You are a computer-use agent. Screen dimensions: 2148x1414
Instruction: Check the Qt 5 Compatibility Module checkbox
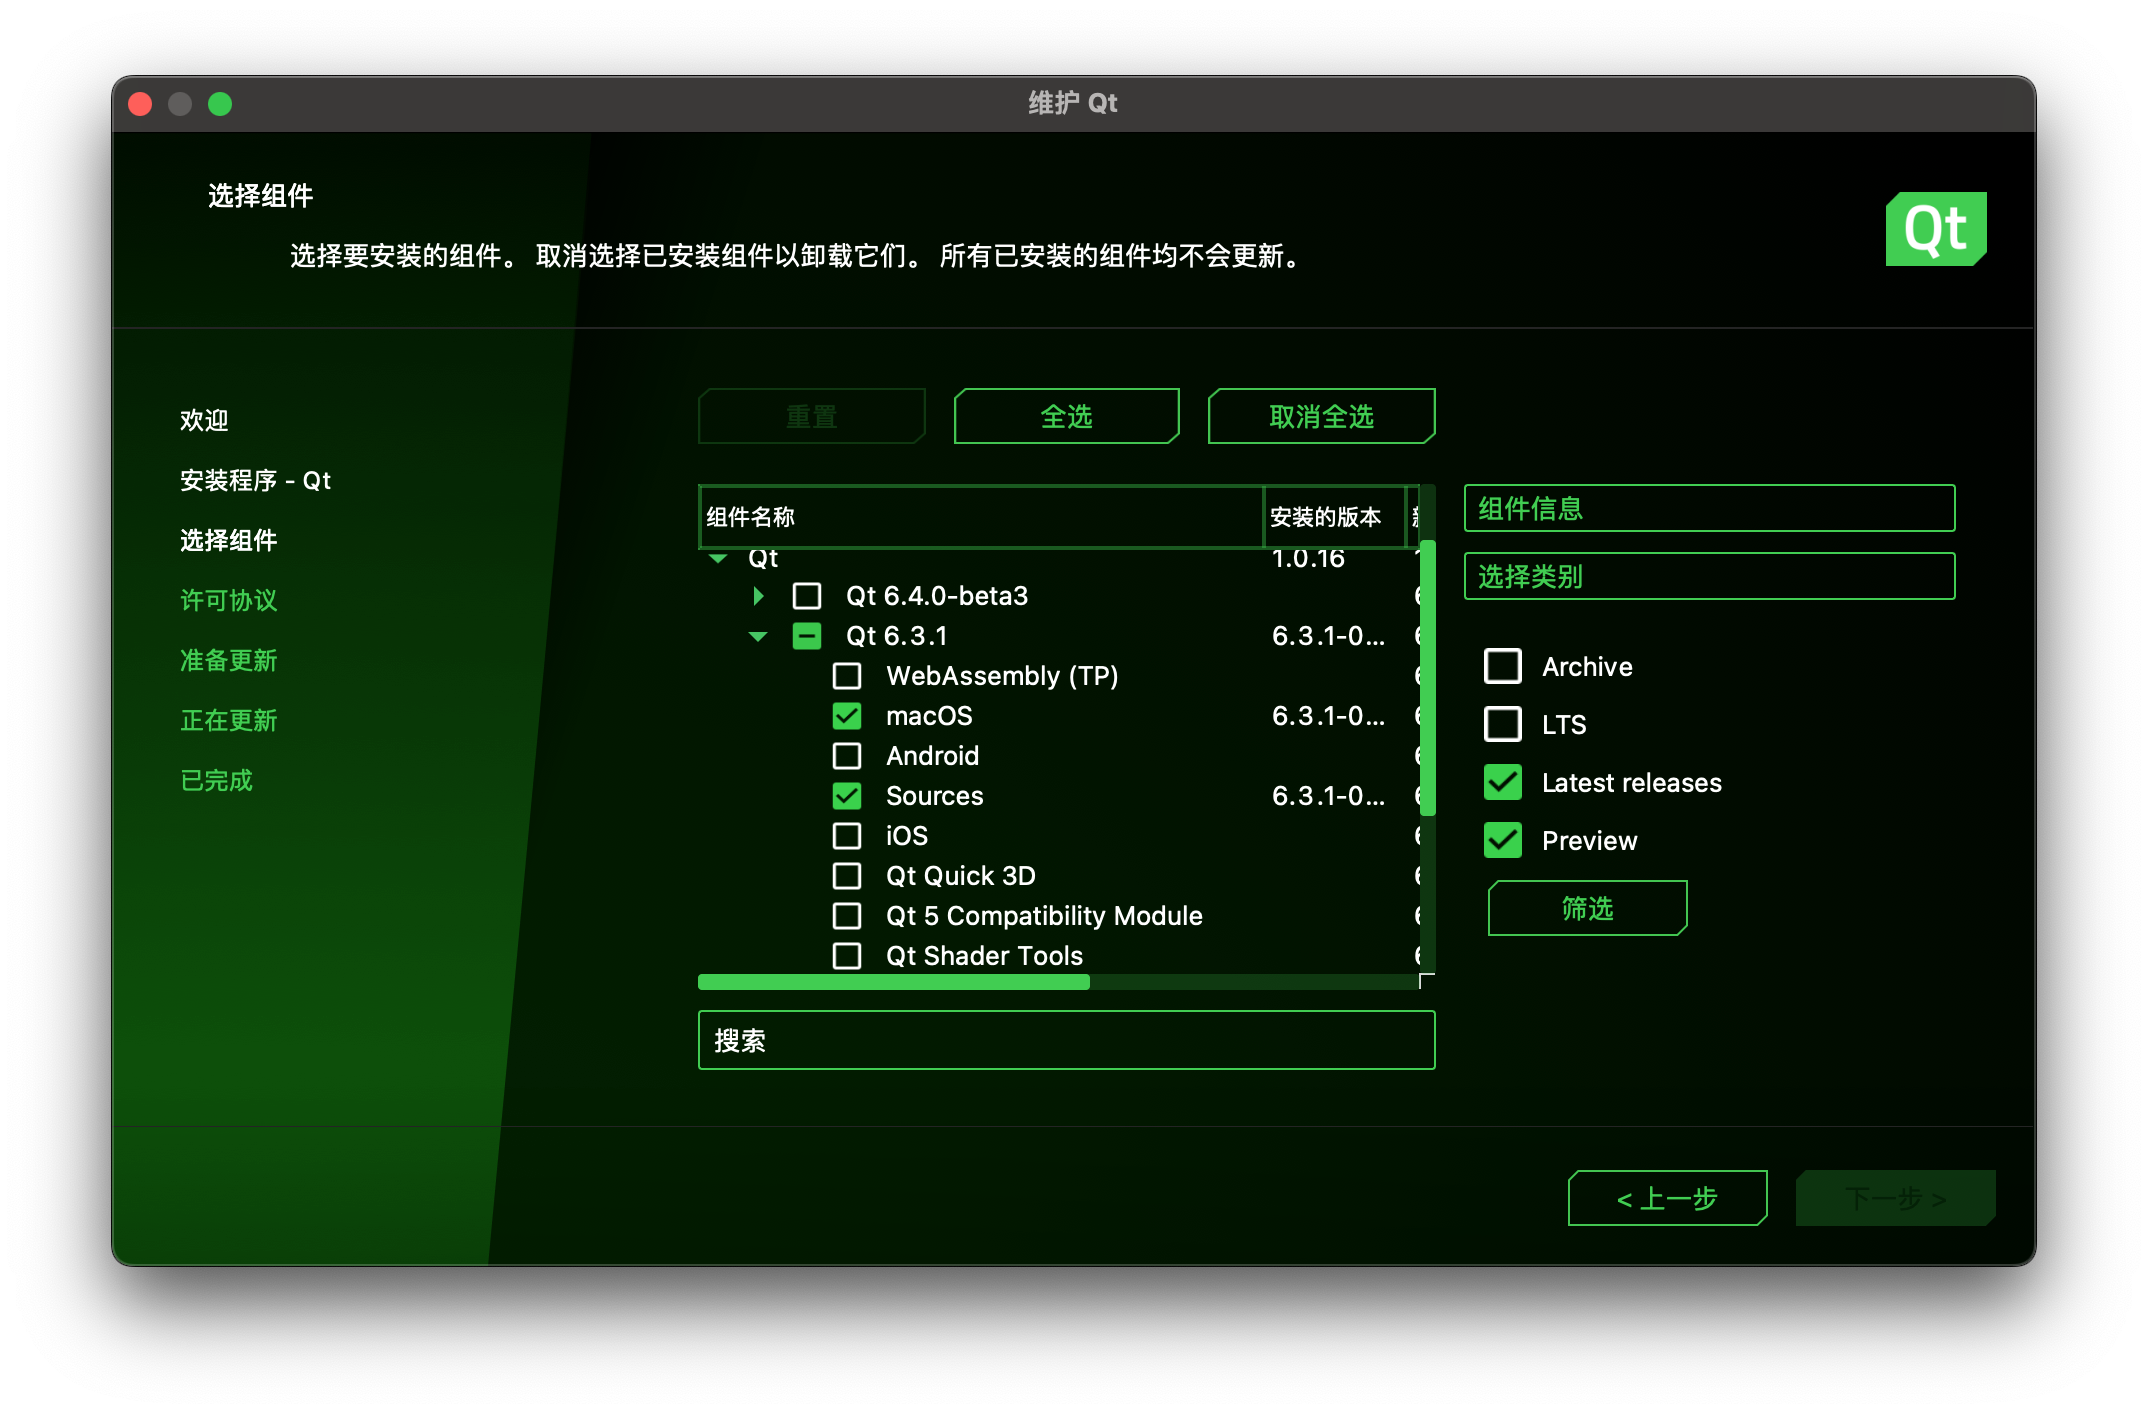847,916
